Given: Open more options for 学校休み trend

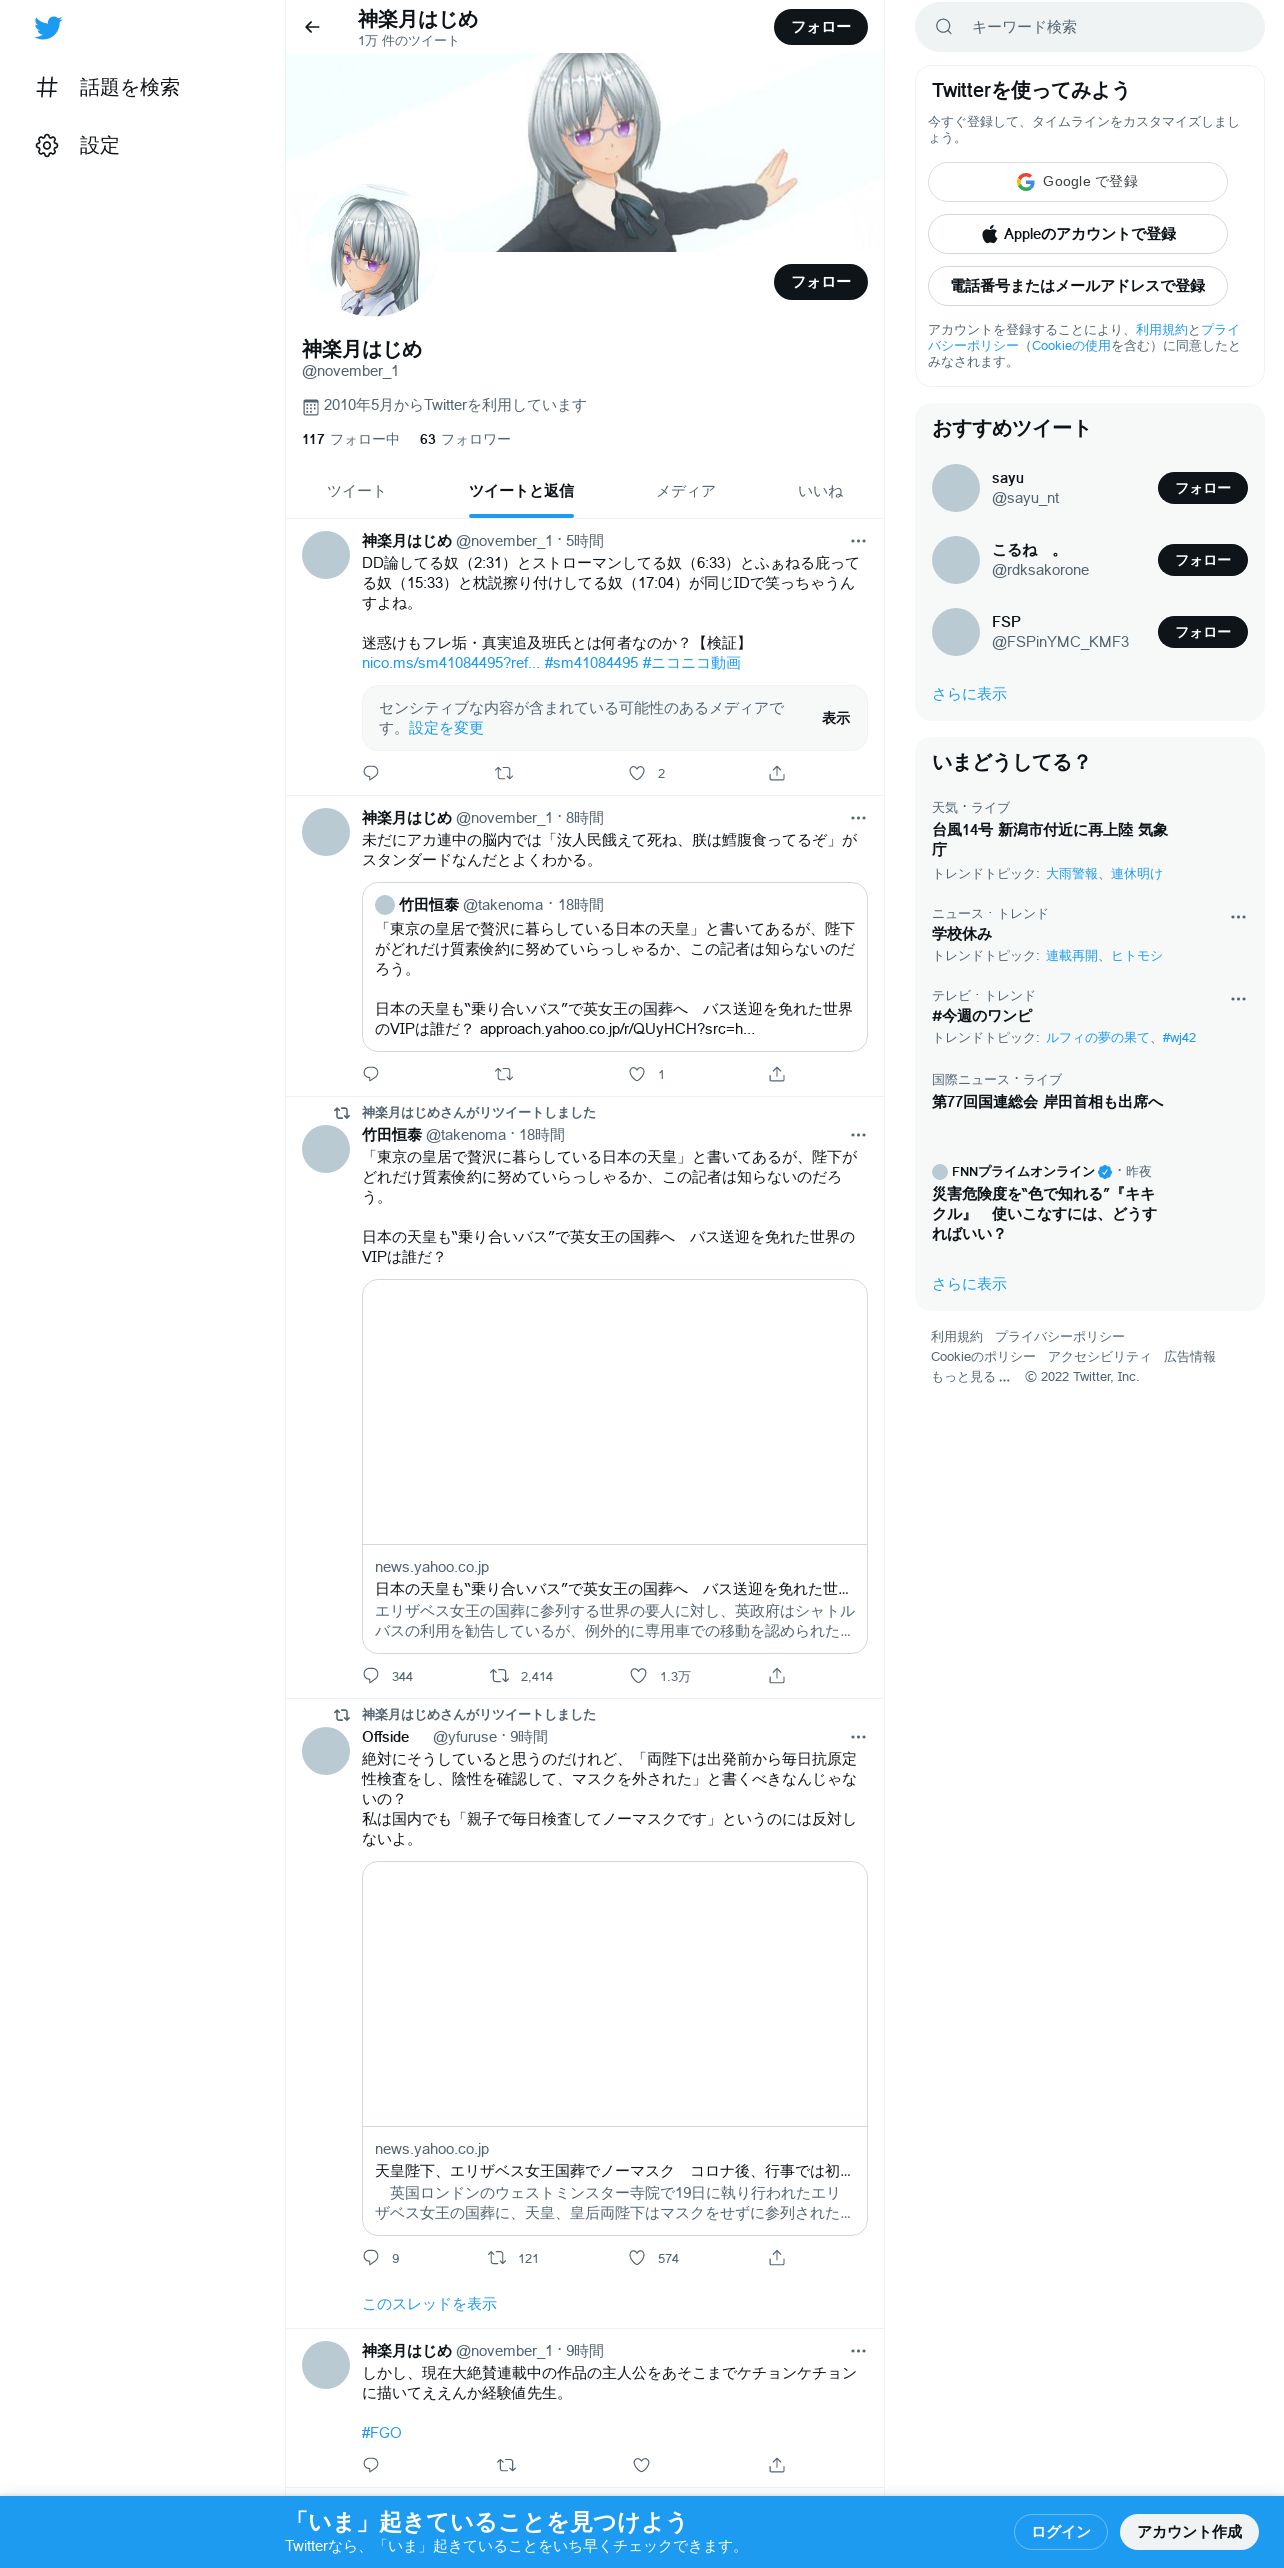Looking at the screenshot, I should coord(1238,917).
